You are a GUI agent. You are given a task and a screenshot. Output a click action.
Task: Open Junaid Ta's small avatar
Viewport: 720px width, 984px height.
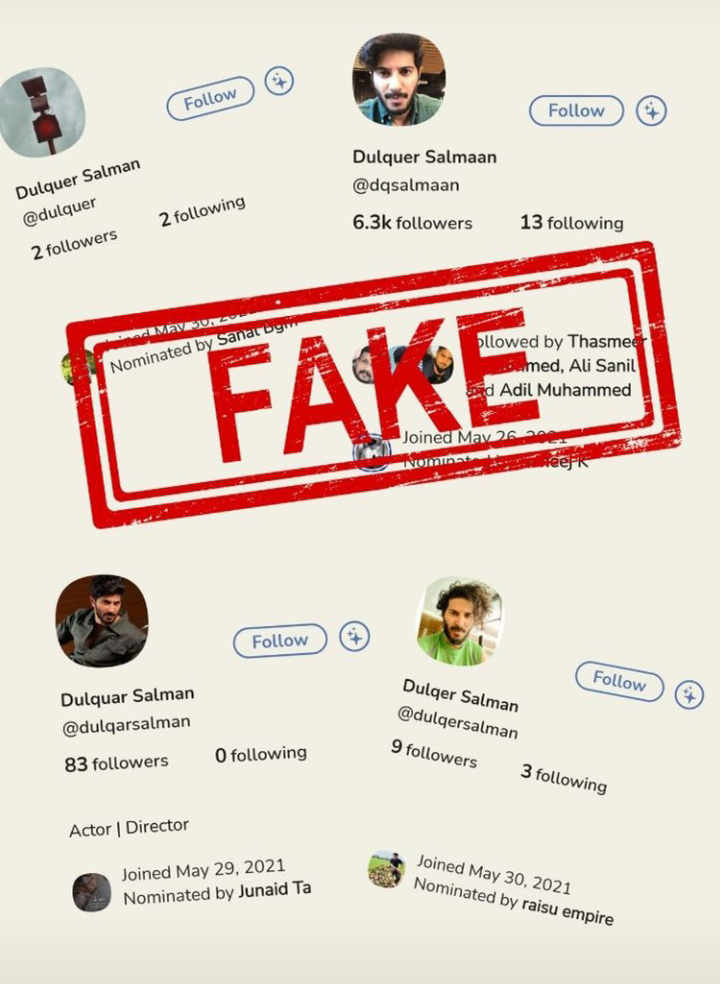(x=92, y=892)
